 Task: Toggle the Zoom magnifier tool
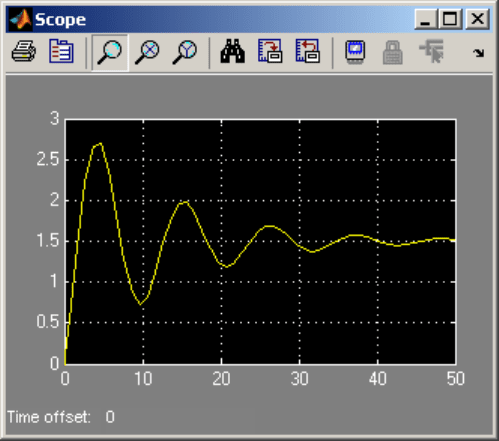(x=109, y=52)
